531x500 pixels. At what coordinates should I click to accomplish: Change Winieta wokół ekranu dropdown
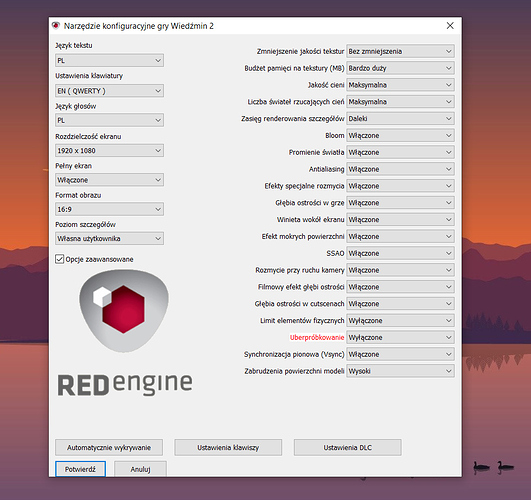(x=400, y=220)
